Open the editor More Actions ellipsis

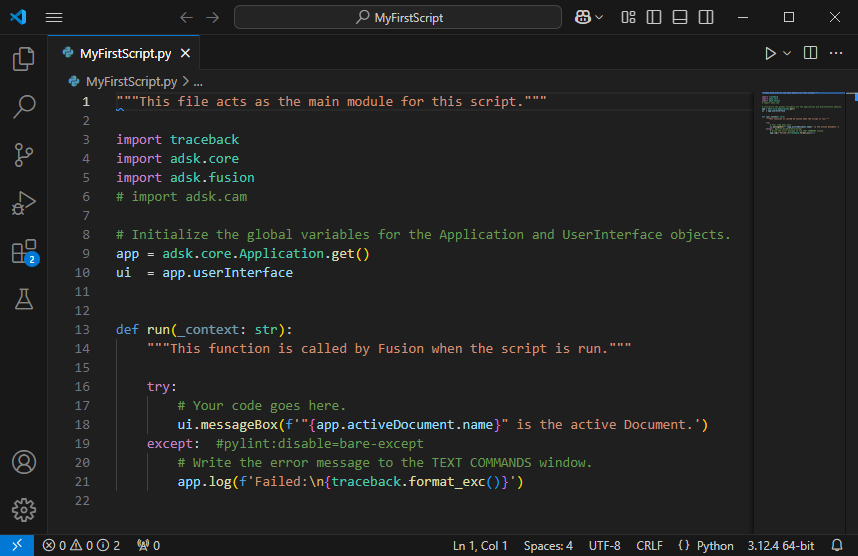tap(836, 53)
